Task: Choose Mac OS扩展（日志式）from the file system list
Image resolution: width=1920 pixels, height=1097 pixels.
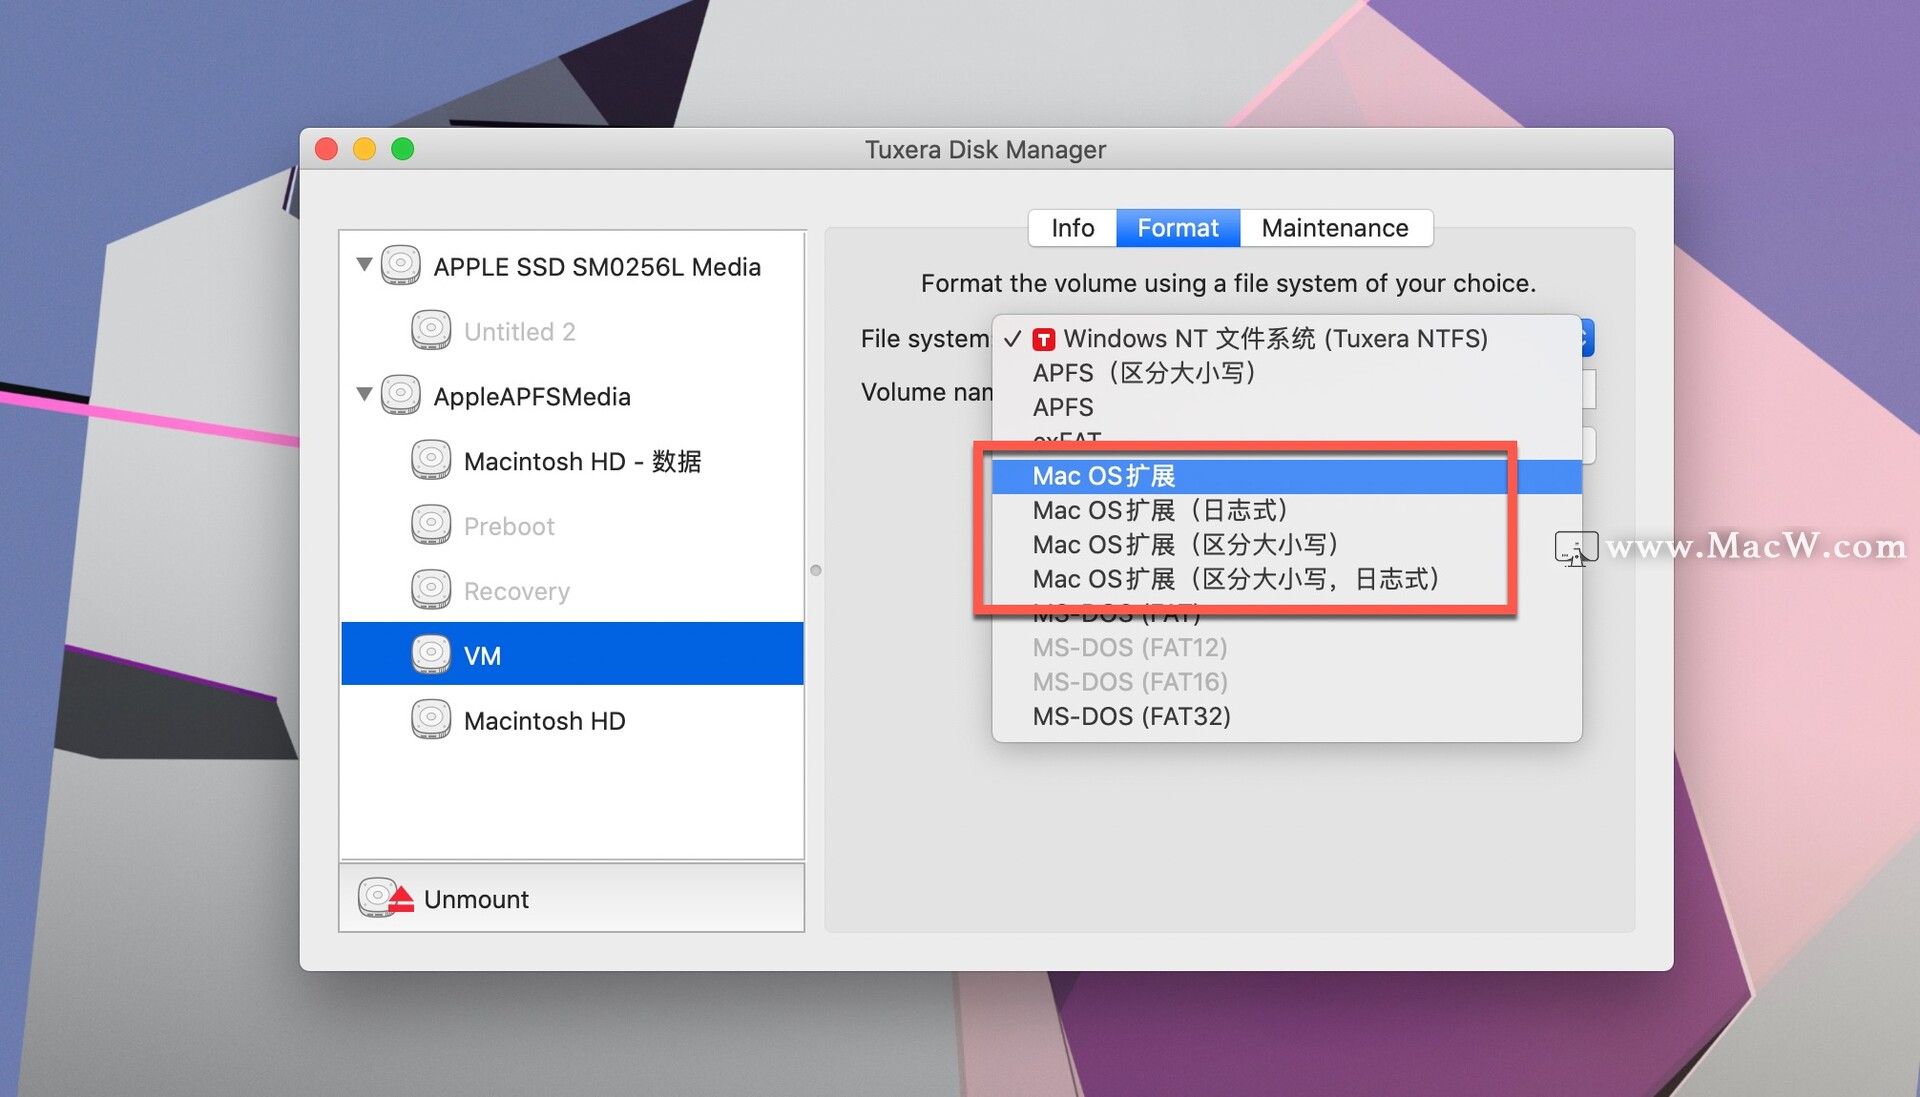Action: (x=1160, y=510)
